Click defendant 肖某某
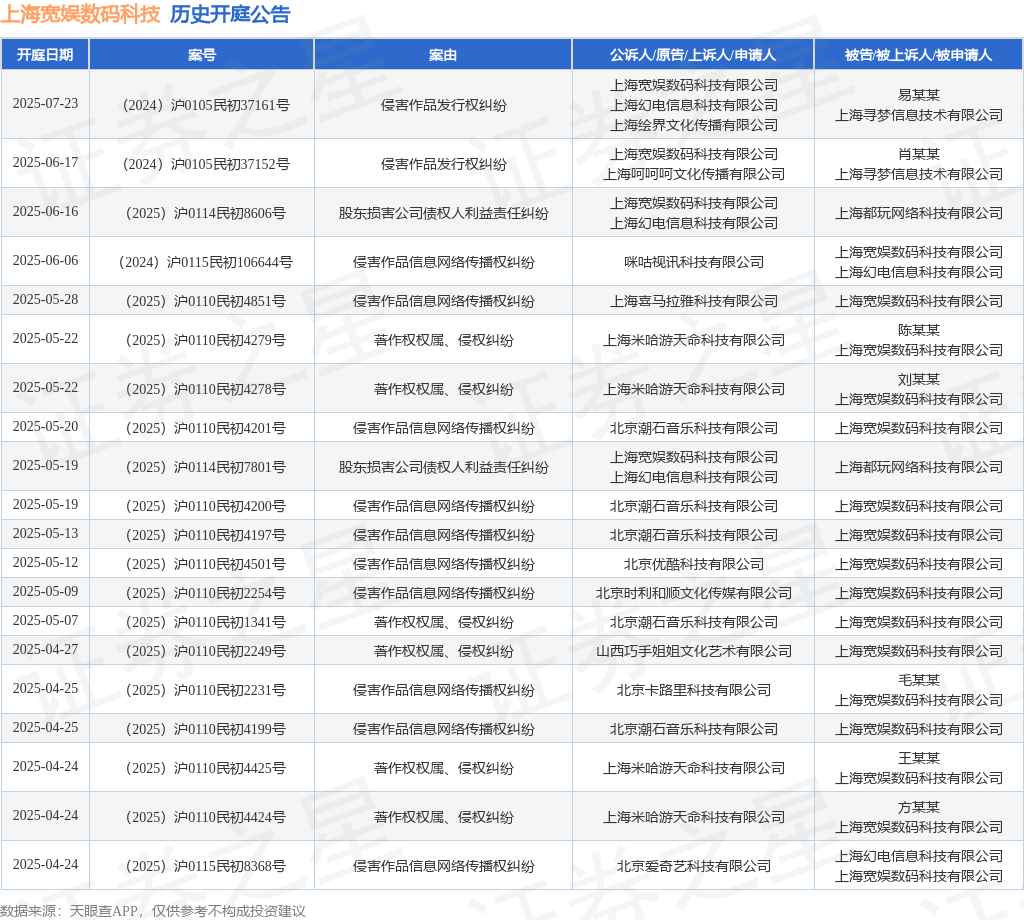 (x=919, y=154)
